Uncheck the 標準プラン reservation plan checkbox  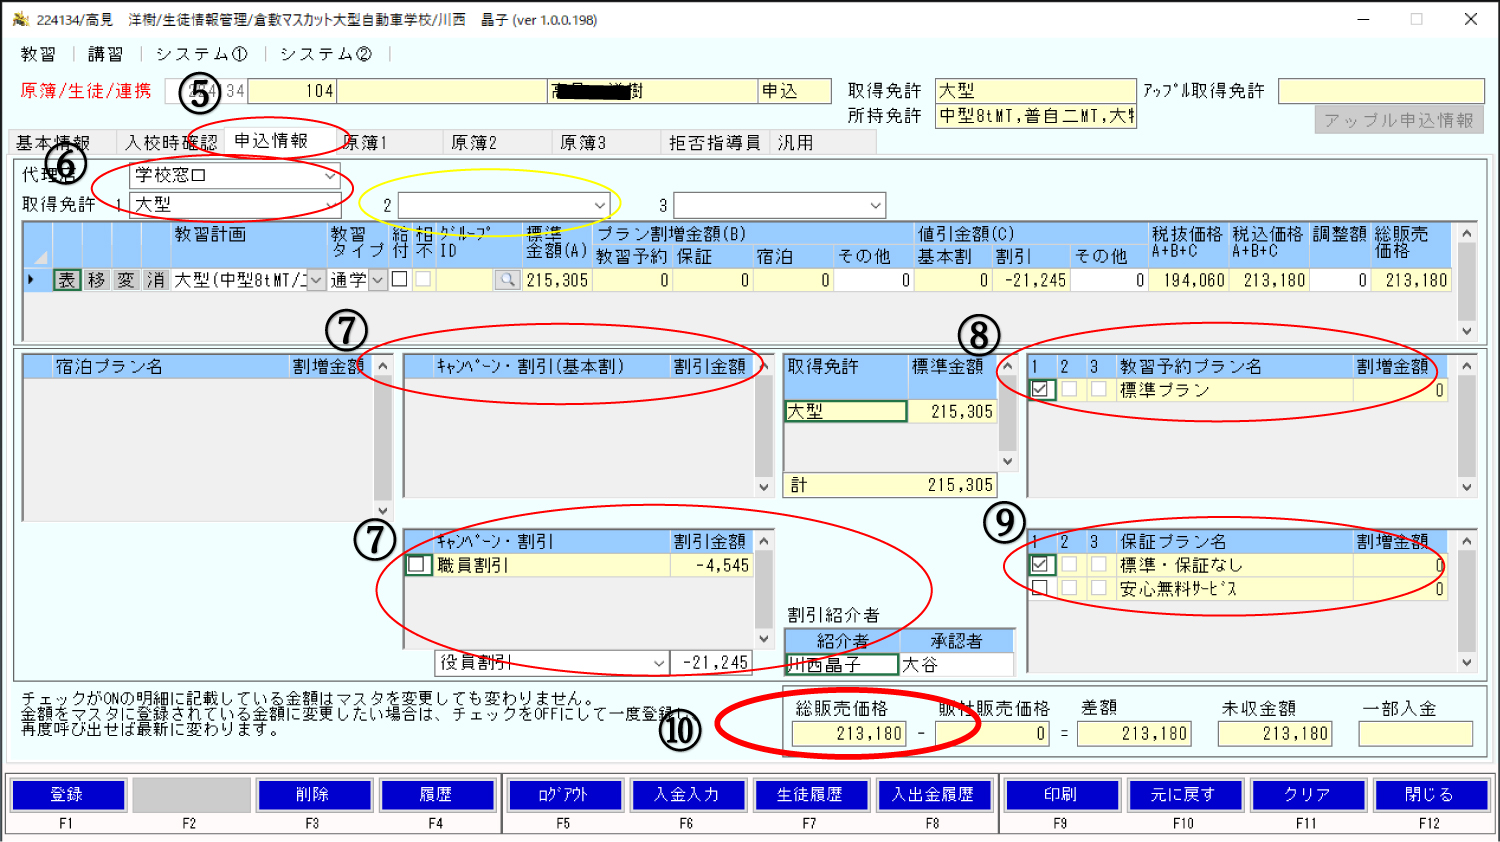(x=1040, y=390)
